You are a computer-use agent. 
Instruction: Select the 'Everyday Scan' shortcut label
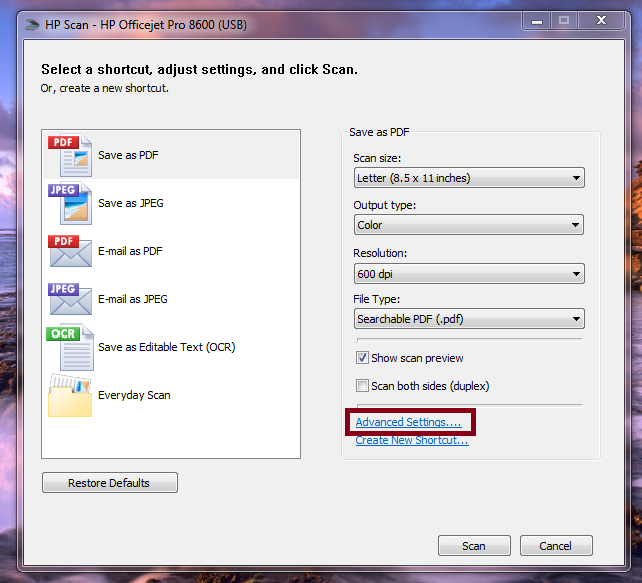134,395
